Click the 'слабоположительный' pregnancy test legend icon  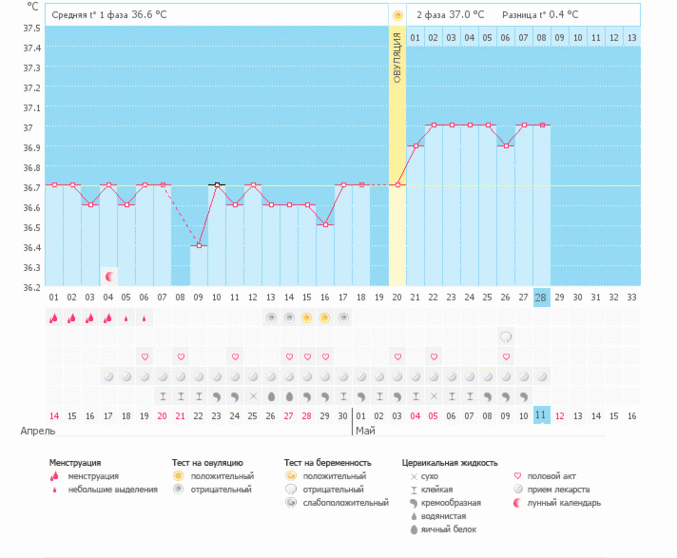click(x=292, y=502)
